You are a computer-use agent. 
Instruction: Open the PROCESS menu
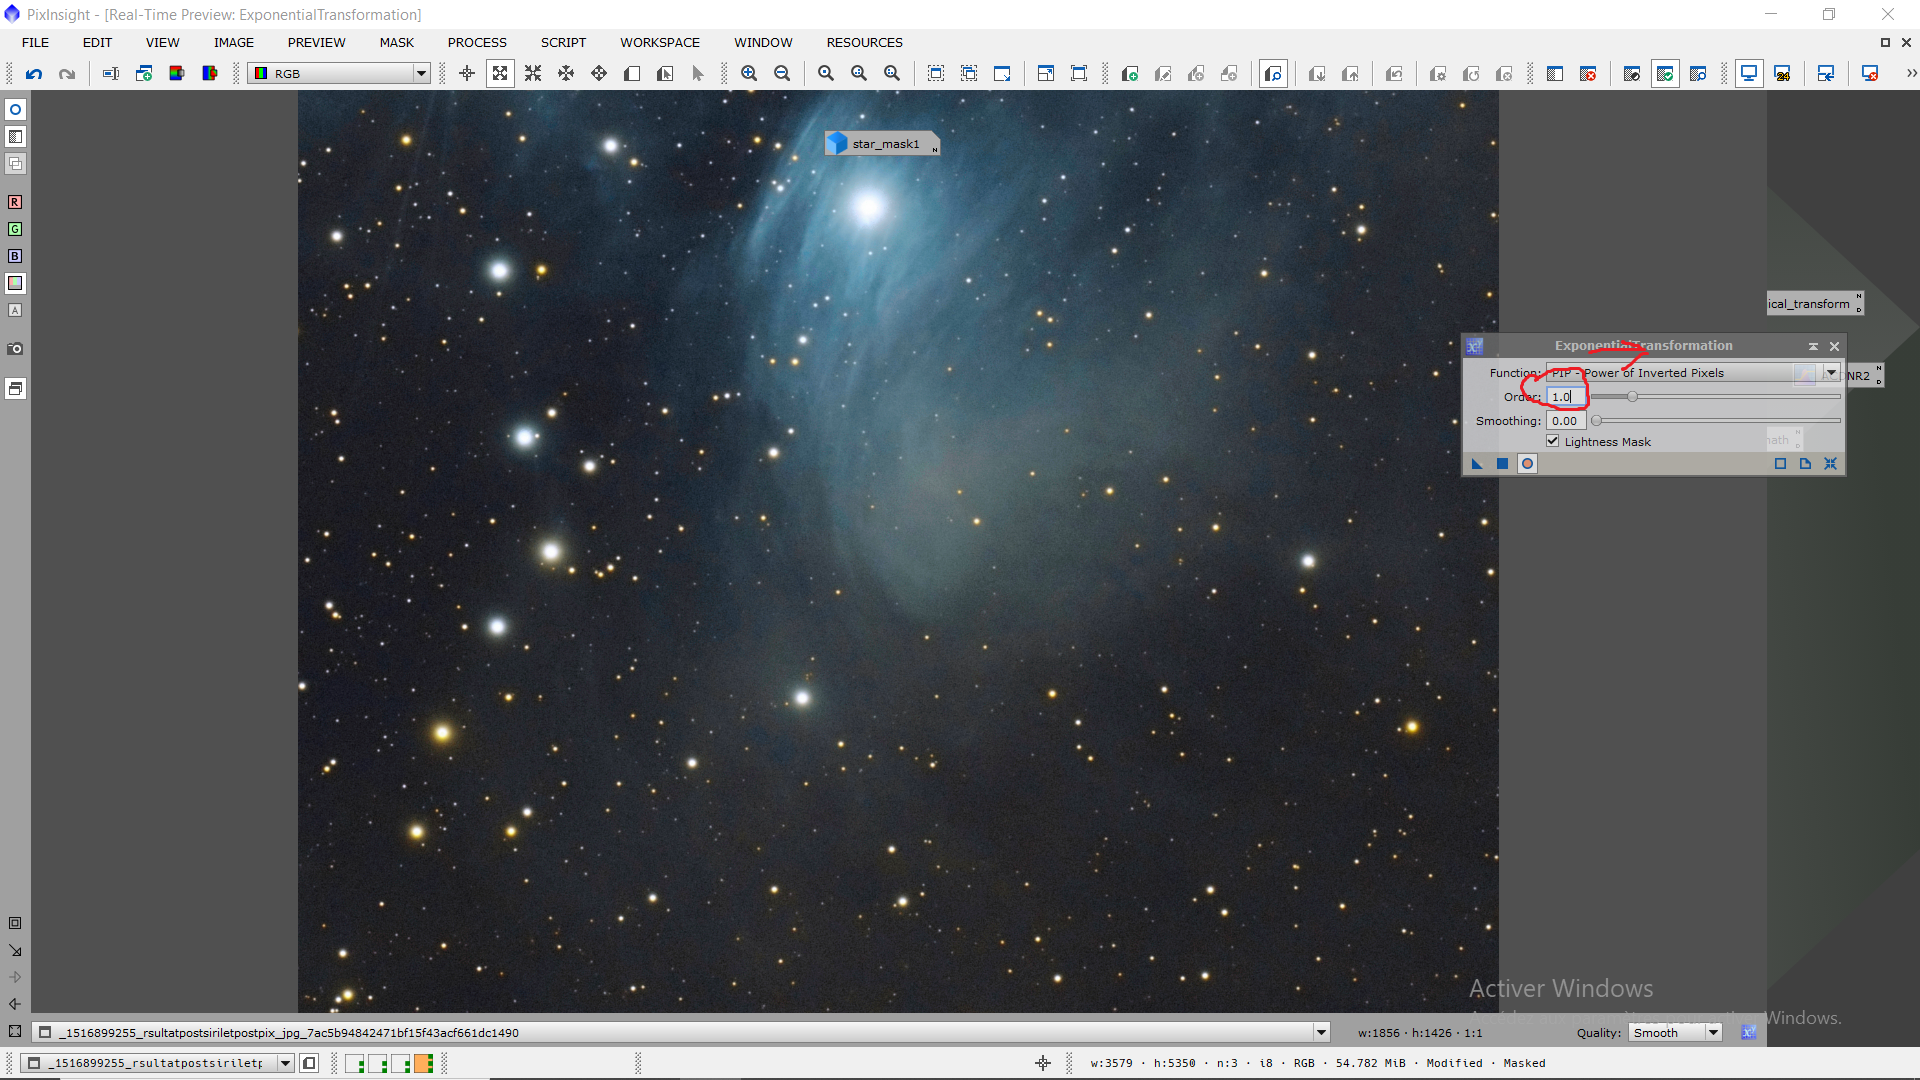point(477,42)
